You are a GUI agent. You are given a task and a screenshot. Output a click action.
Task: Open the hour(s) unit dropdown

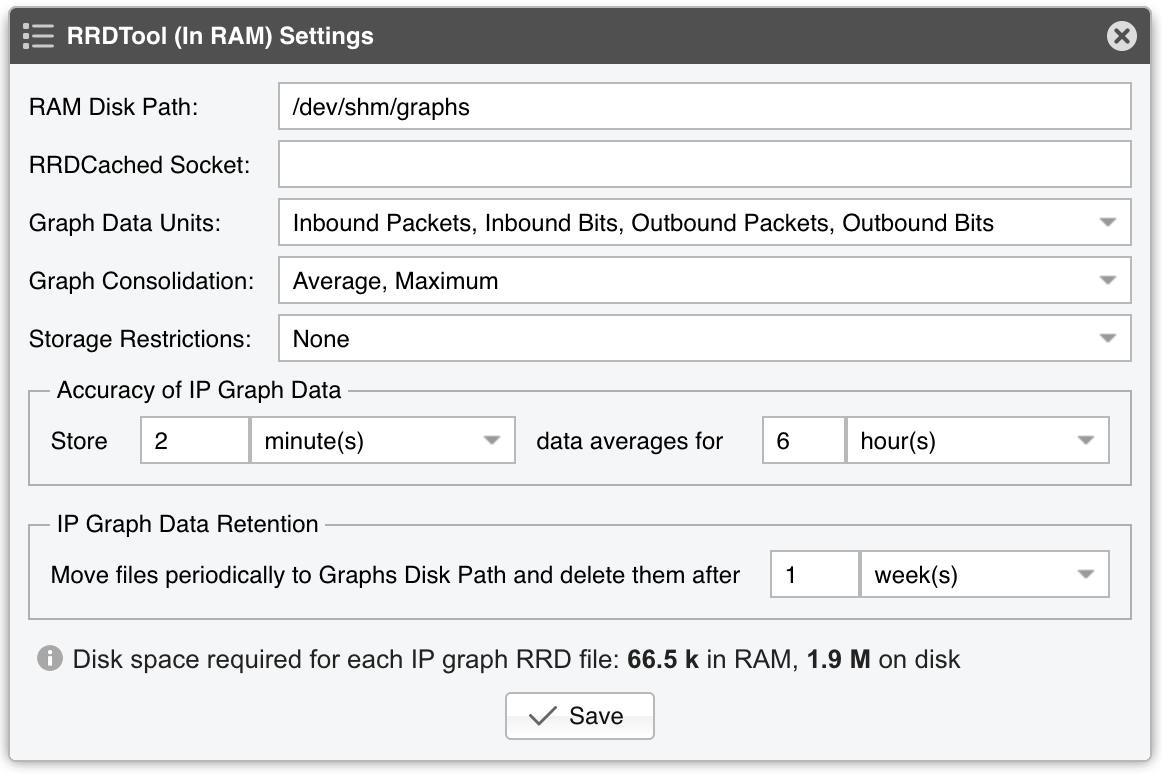pos(977,440)
